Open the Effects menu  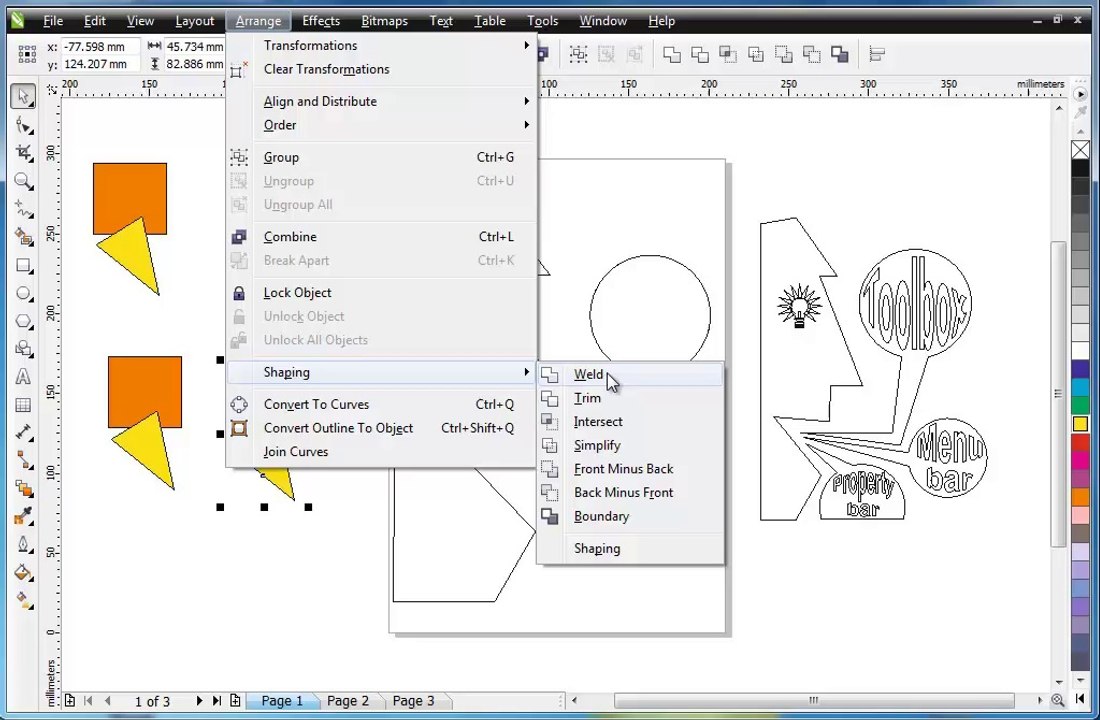coord(321,21)
